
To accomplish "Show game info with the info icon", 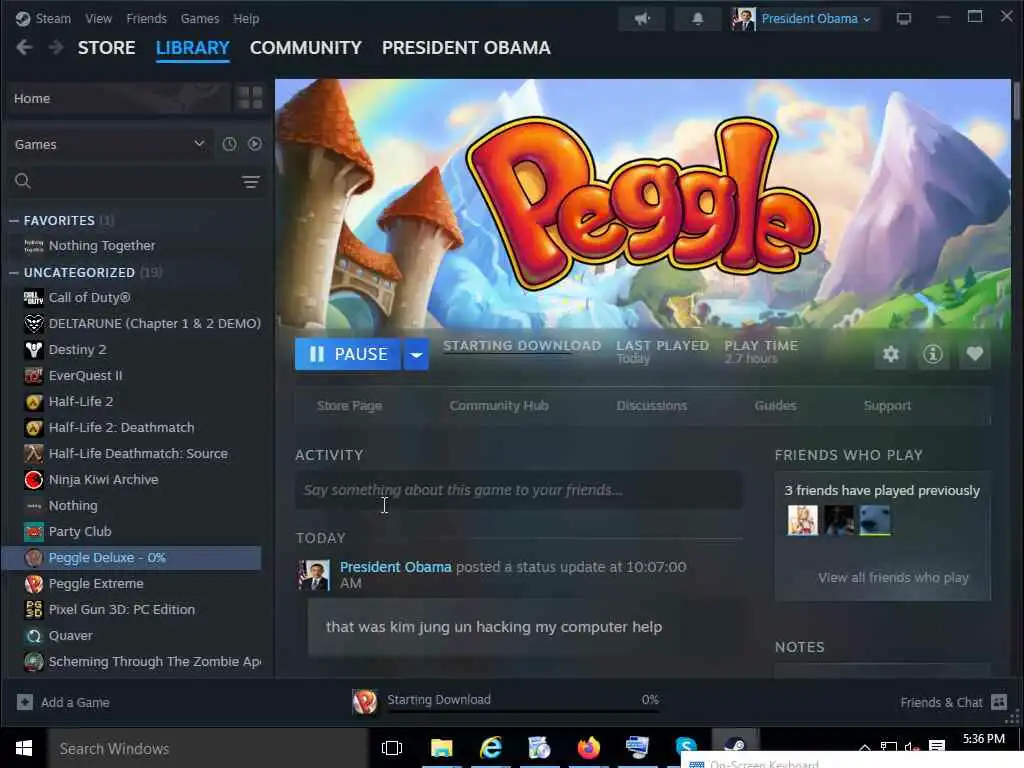I will [x=933, y=354].
